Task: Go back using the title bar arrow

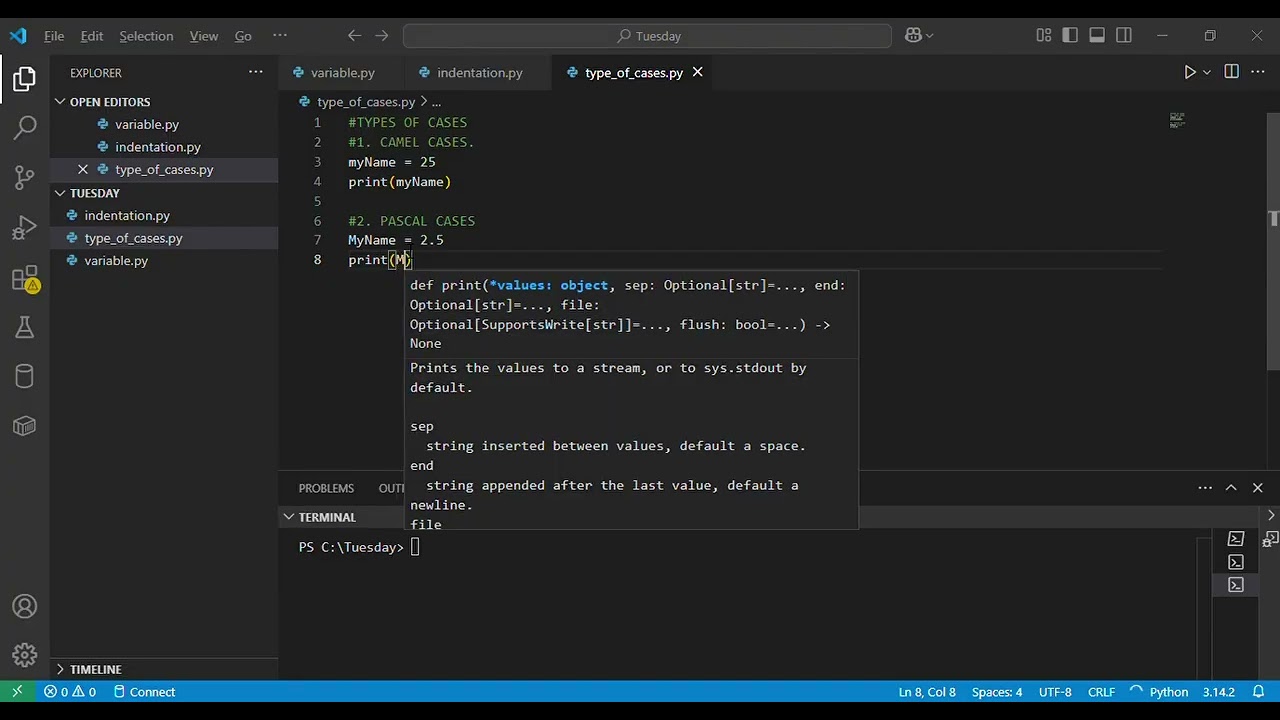Action: 354,35
